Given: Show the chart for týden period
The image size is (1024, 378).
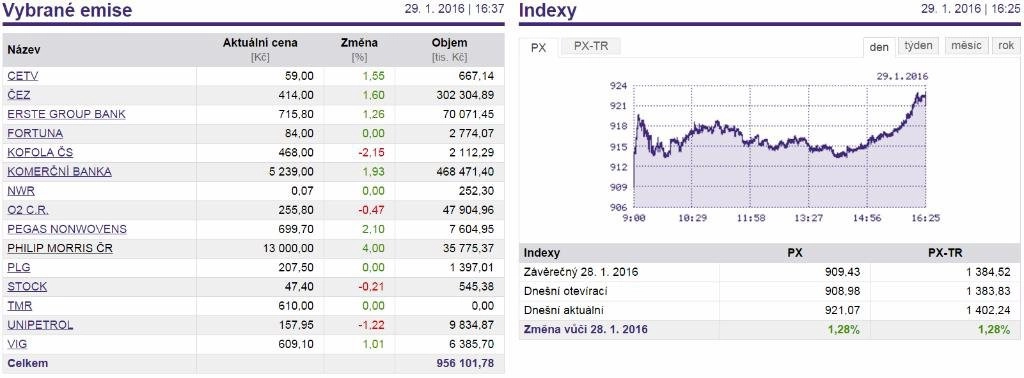Looking at the screenshot, I should click(x=919, y=46).
